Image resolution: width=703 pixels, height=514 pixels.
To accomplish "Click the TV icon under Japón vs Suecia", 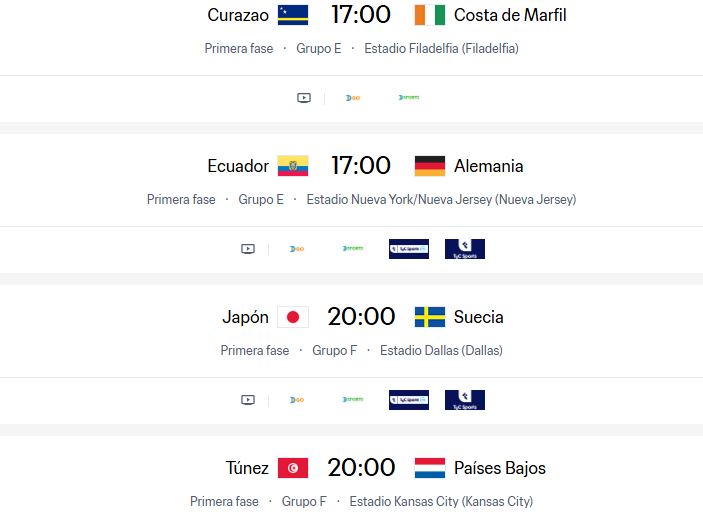I will tap(248, 400).
